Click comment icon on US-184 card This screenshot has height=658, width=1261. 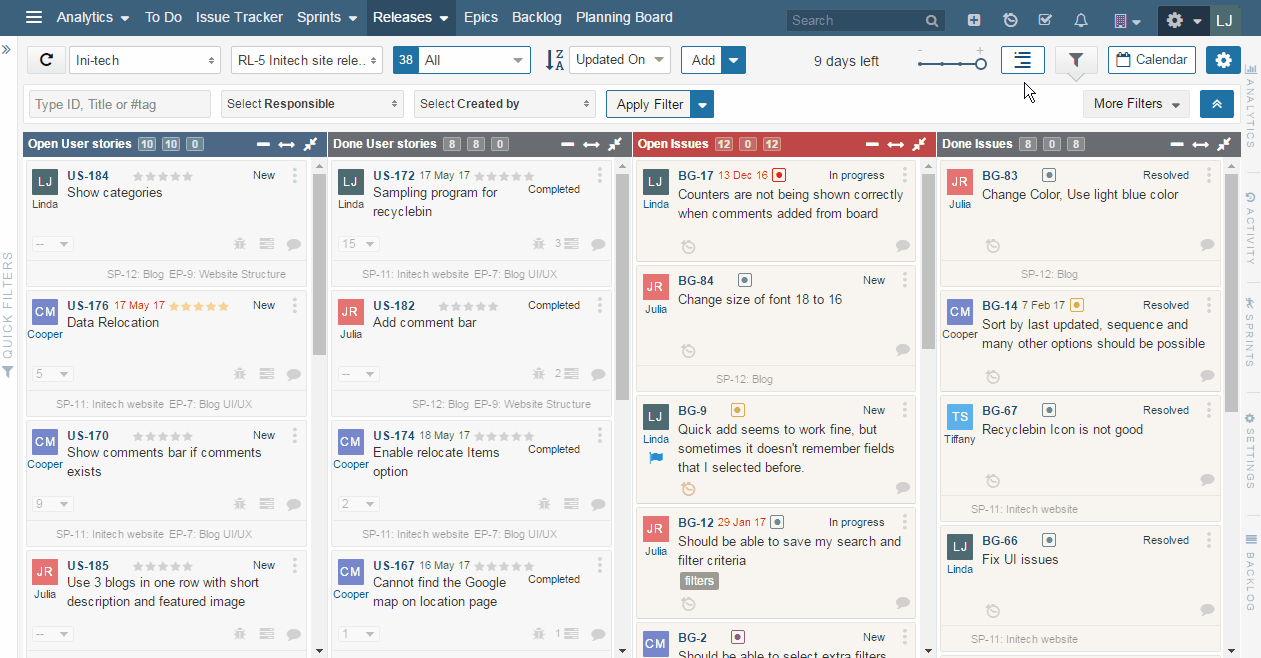pos(294,244)
